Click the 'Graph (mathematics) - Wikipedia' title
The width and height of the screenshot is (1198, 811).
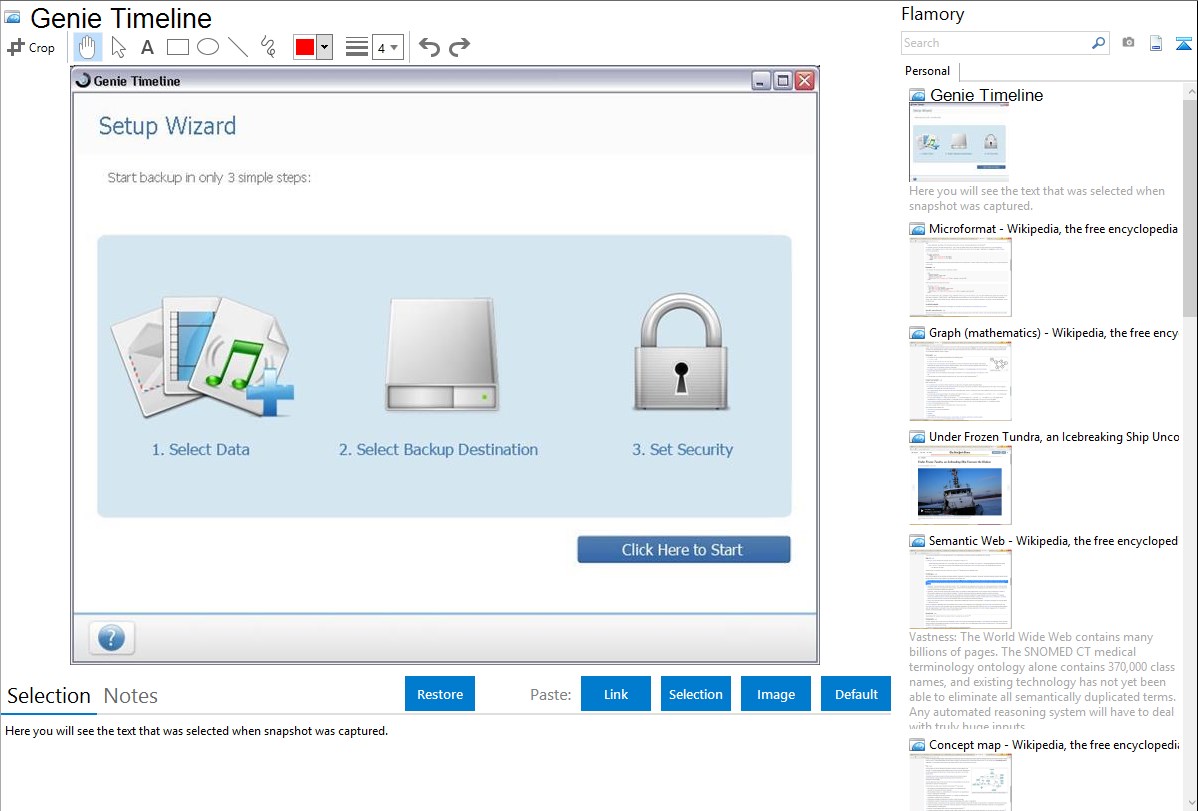(x=1053, y=333)
